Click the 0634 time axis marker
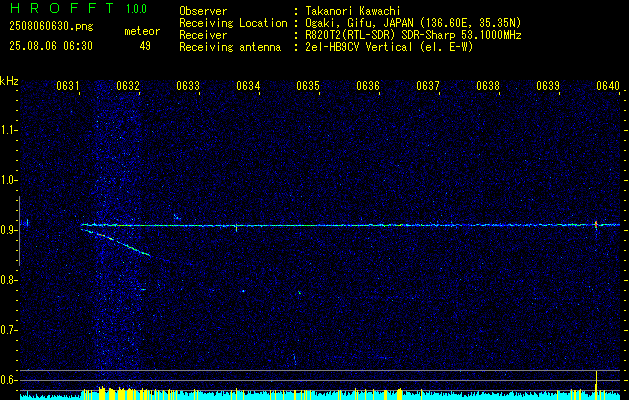 point(248,85)
